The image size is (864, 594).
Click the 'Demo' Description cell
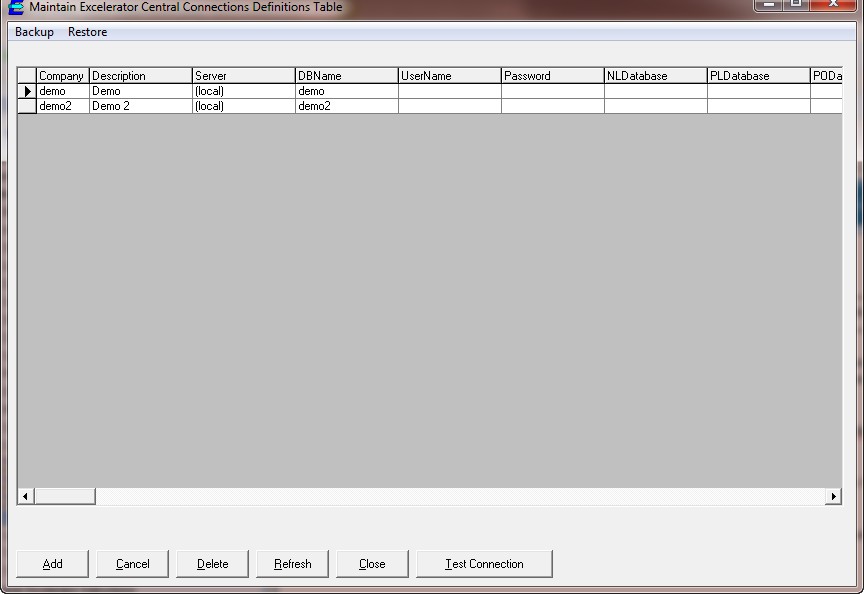click(141, 91)
